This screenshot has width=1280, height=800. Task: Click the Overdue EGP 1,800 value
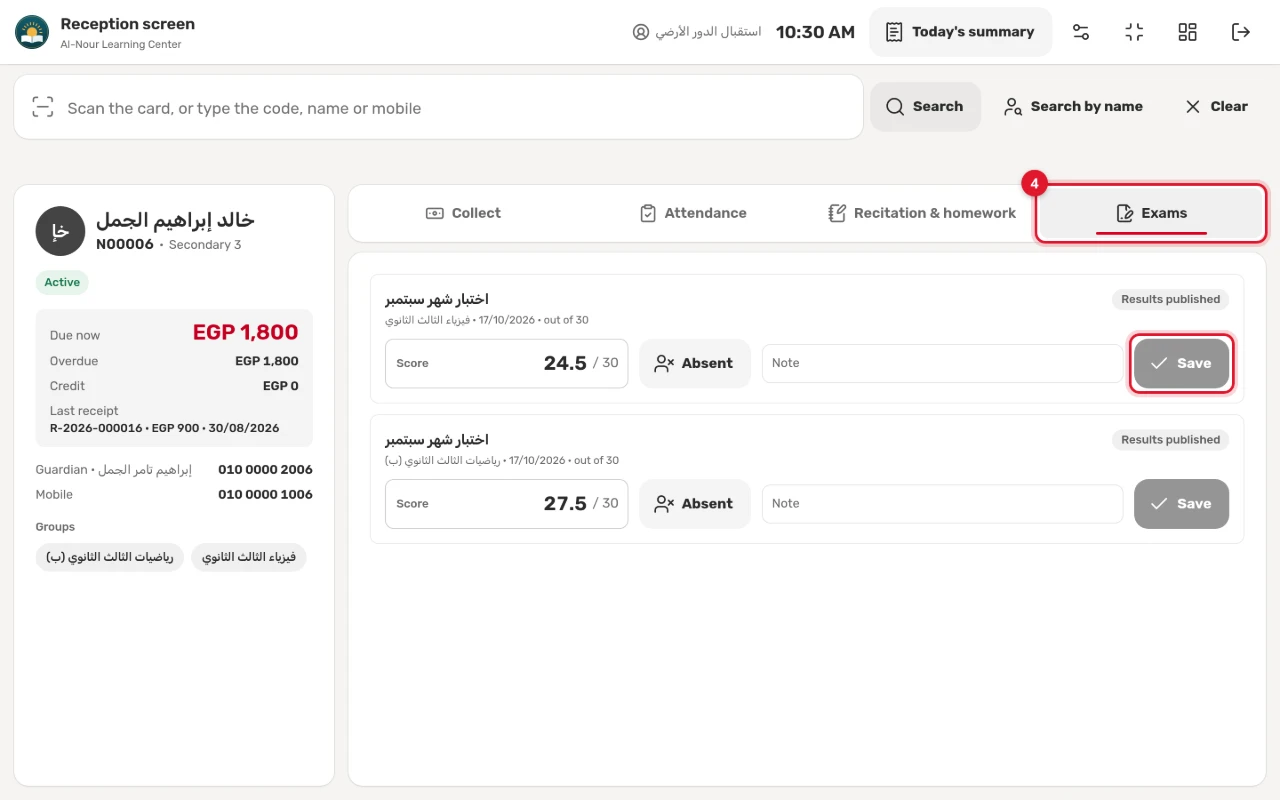[267, 361]
